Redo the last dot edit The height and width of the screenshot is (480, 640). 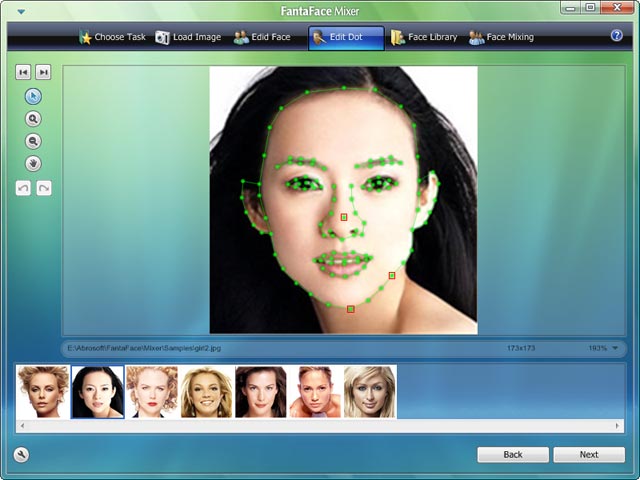(44, 188)
